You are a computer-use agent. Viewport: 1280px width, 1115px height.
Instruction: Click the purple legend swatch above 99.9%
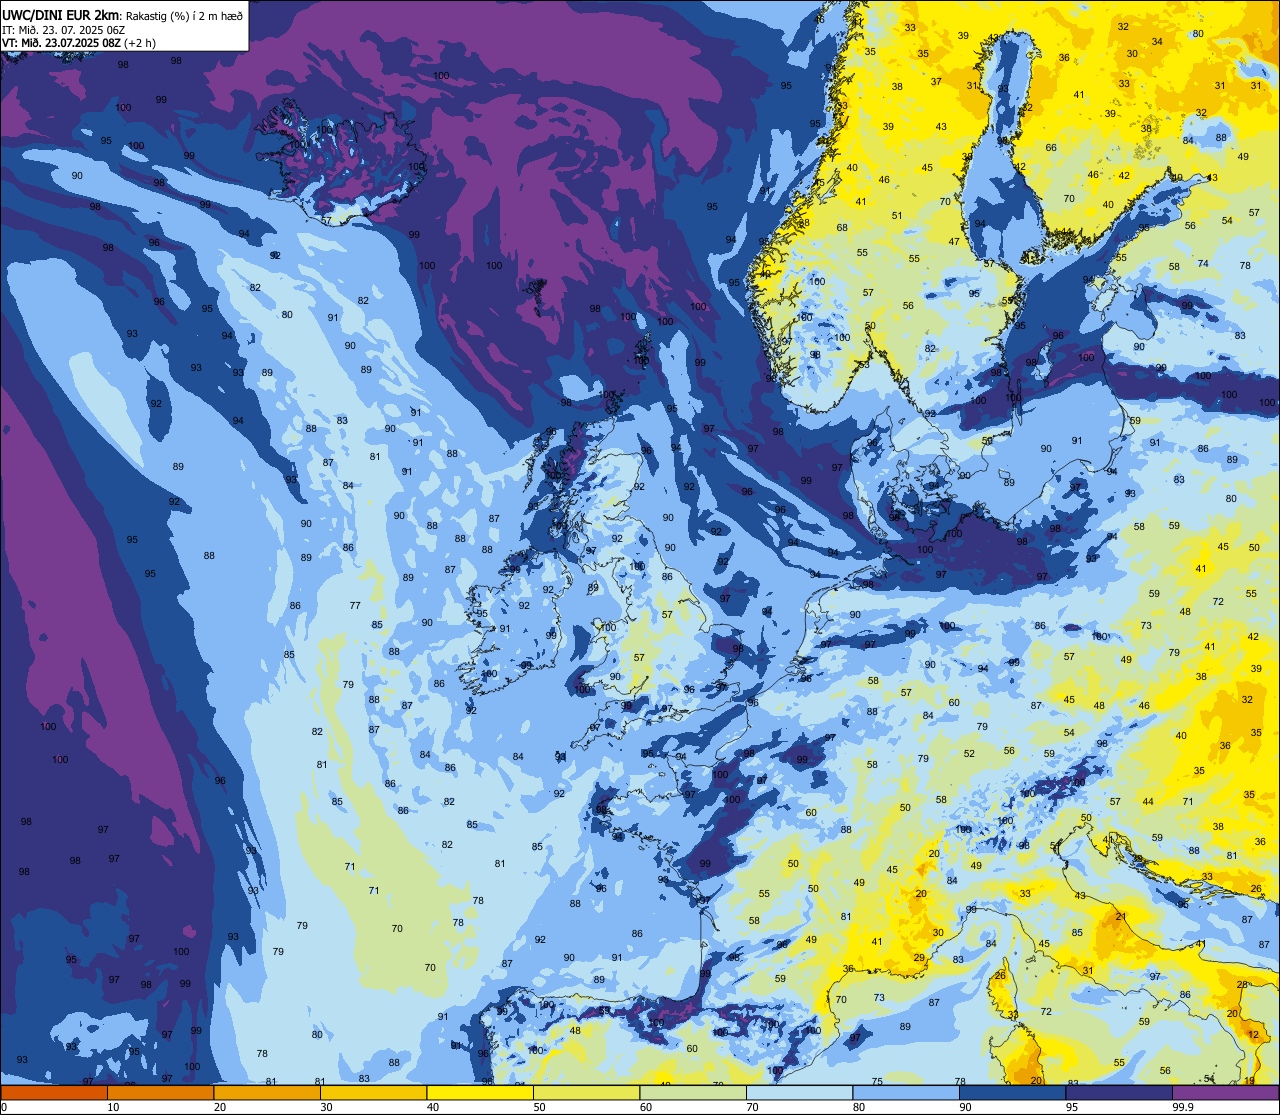tap(1225, 1092)
